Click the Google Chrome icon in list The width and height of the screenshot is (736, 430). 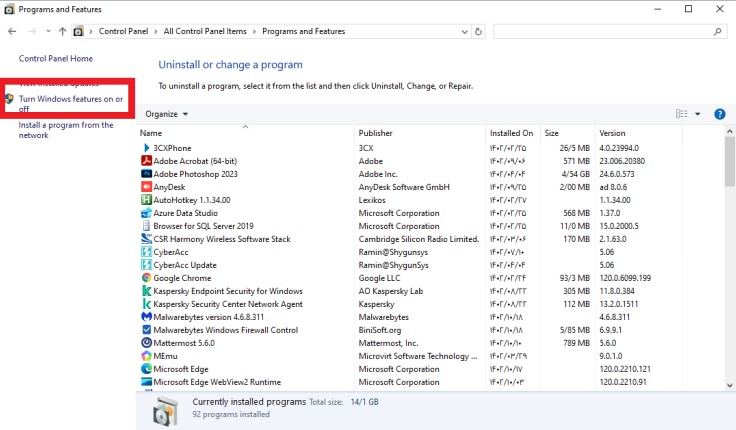pyautogui.click(x=146, y=278)
